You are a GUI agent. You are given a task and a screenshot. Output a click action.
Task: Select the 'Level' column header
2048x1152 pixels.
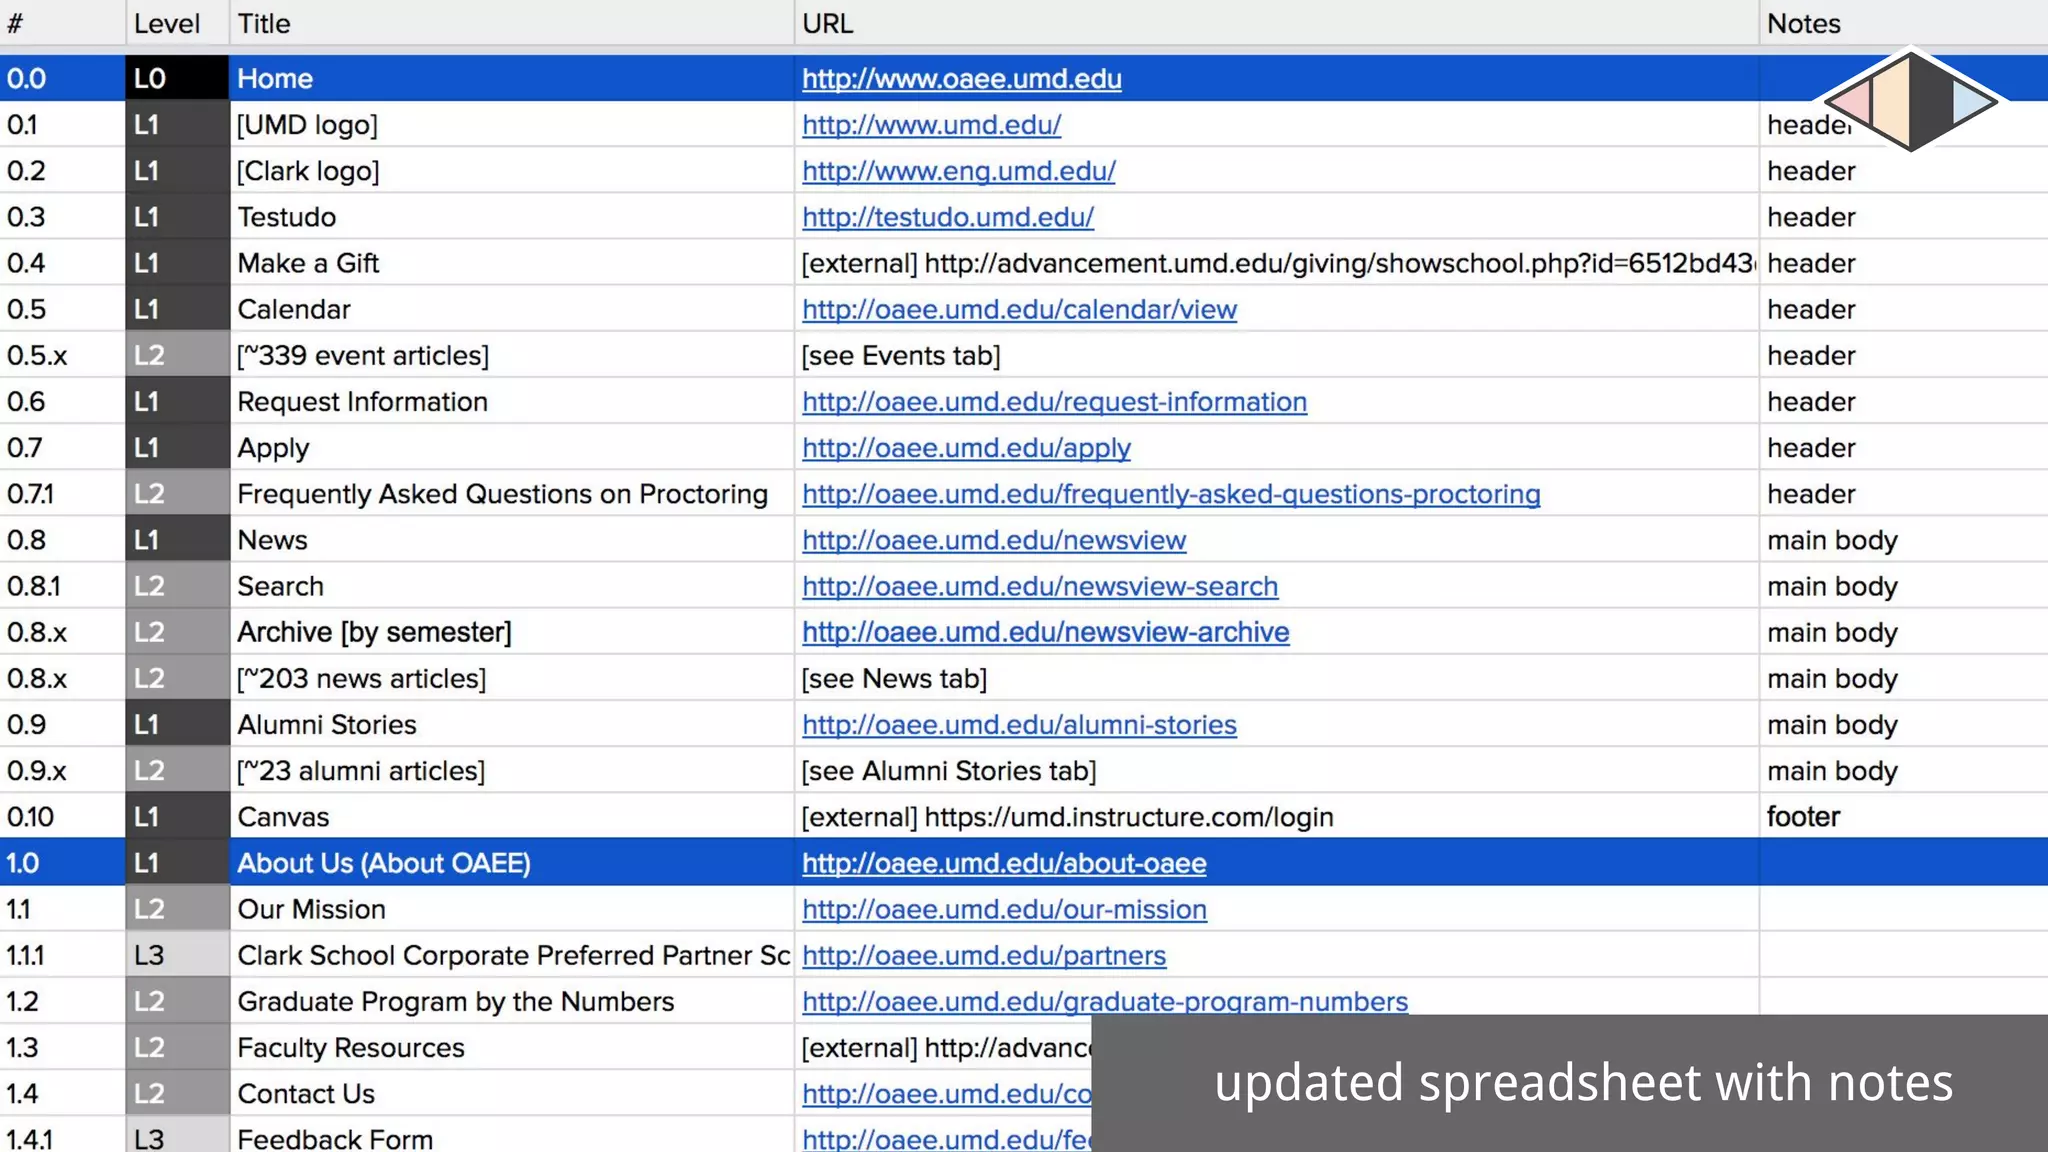(177, 23)
